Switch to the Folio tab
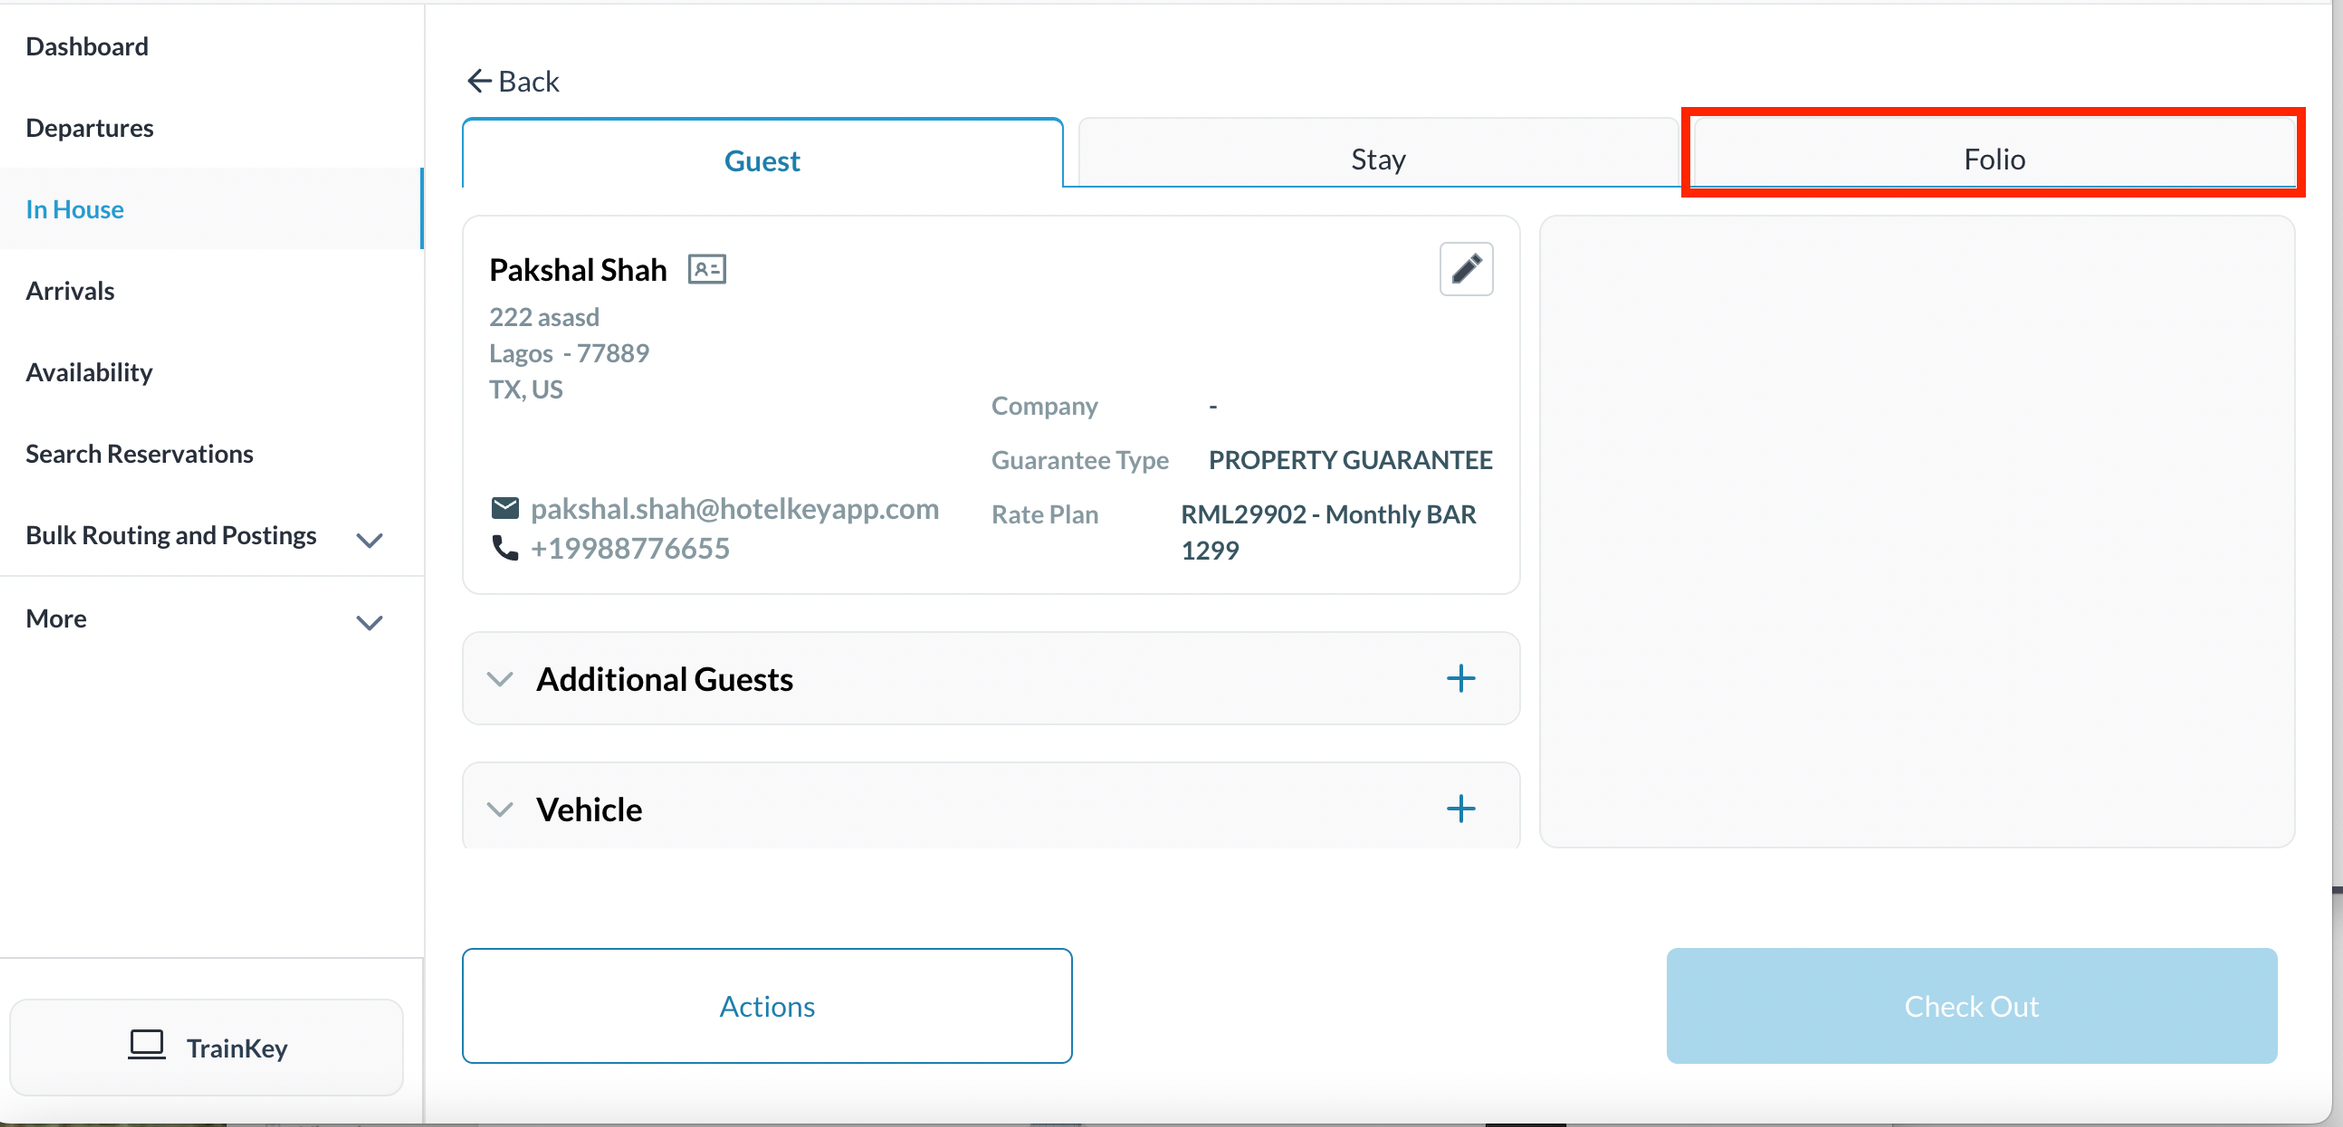2343x1127 pixels. coord(1992,158)
